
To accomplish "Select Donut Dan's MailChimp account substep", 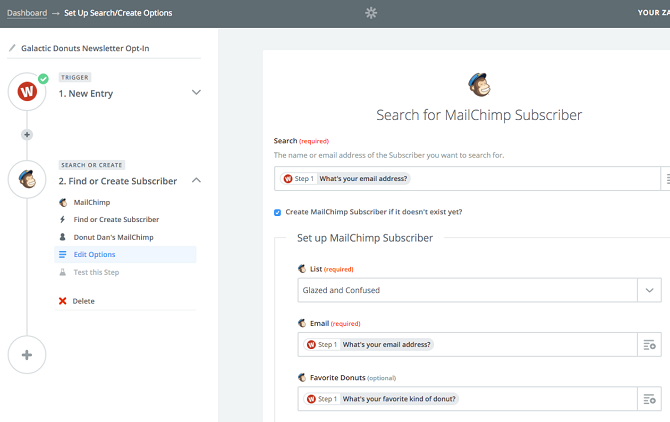I will pos(125,237).
